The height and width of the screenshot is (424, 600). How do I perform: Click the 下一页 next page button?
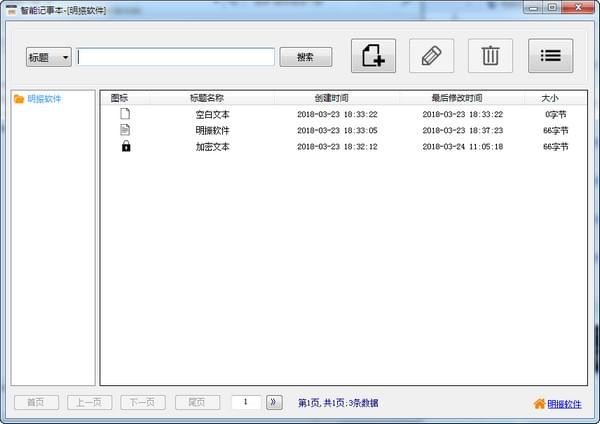(x=143, y=402)
